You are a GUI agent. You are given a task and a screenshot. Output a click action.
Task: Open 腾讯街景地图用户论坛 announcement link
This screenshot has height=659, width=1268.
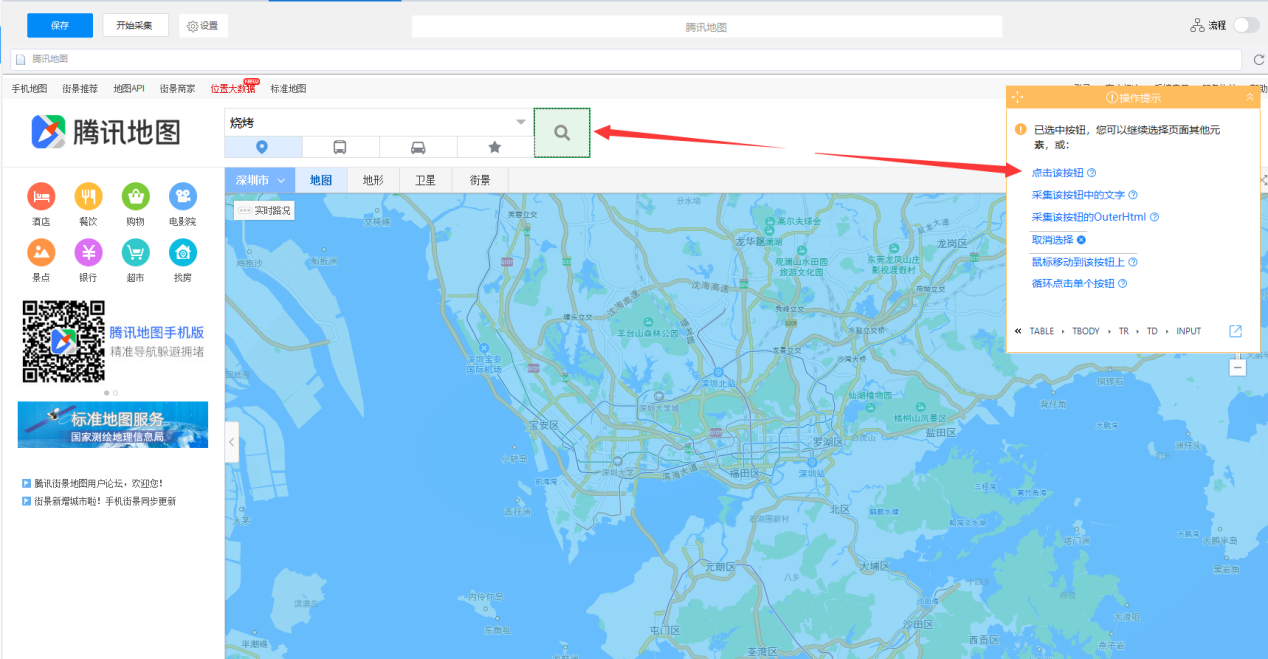click(98, 483)
